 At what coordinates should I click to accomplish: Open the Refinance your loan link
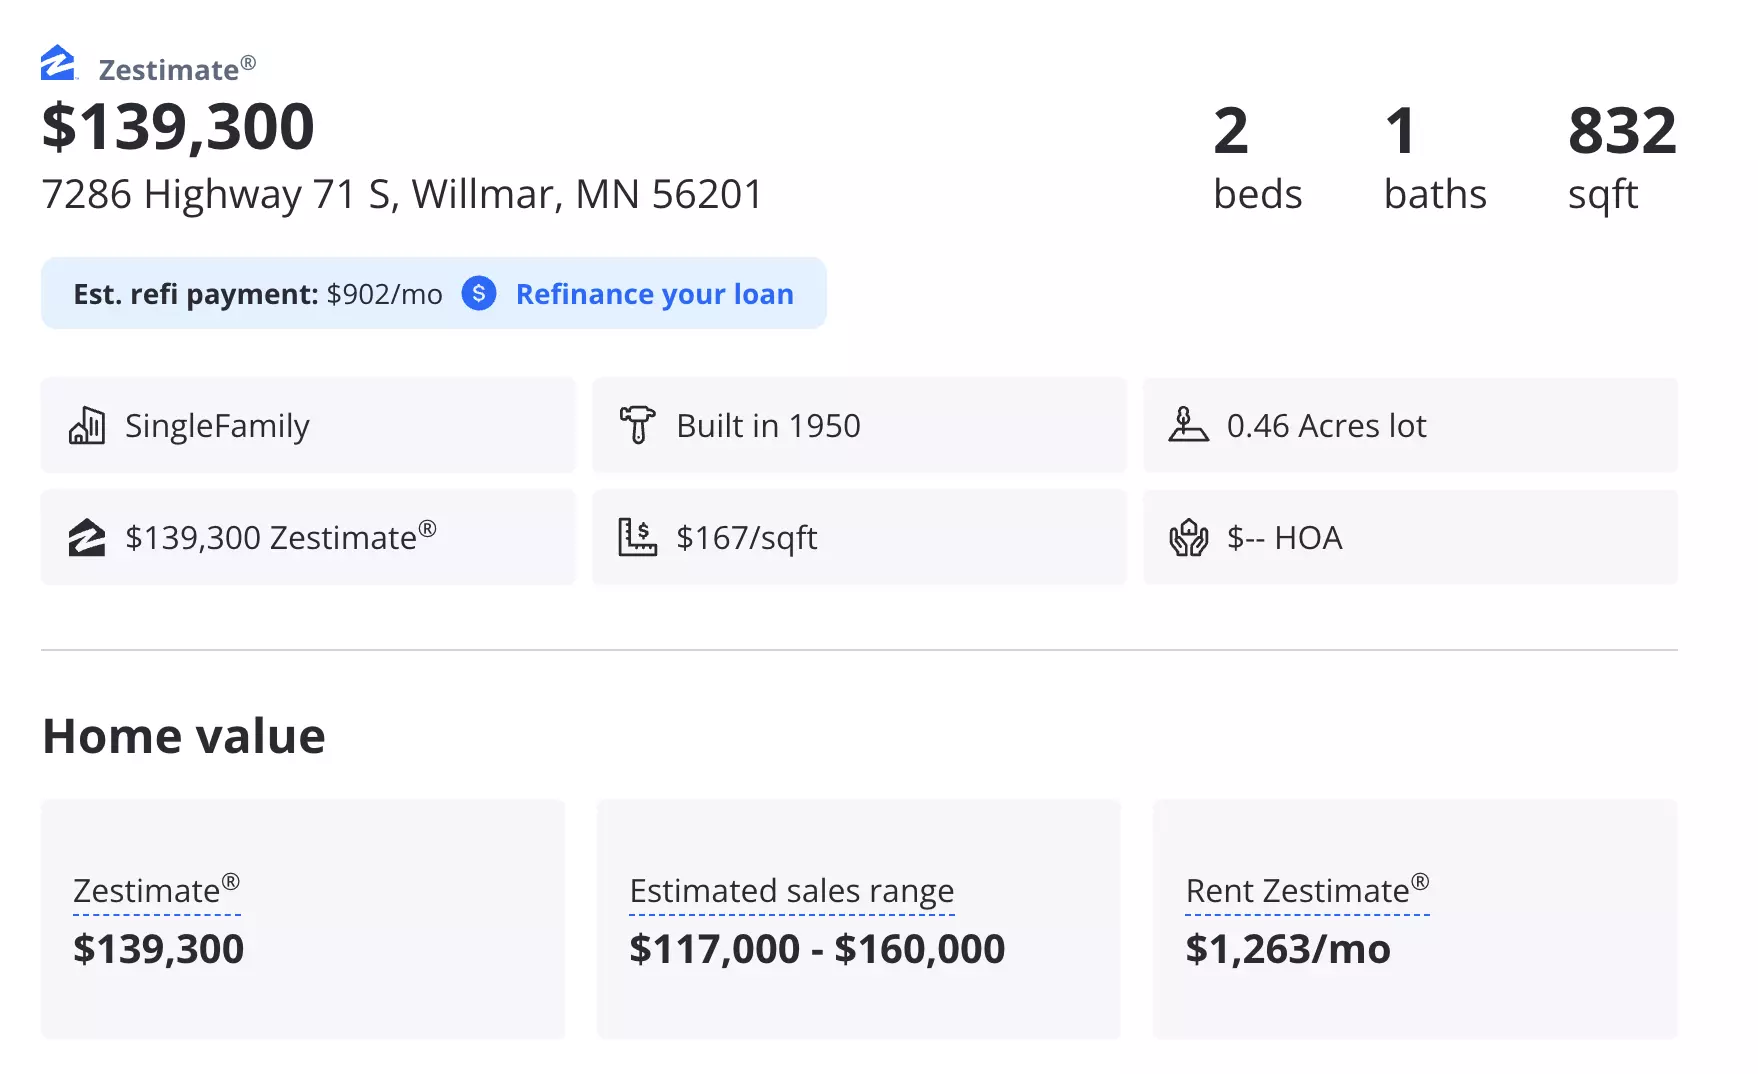tap(654, 294)
